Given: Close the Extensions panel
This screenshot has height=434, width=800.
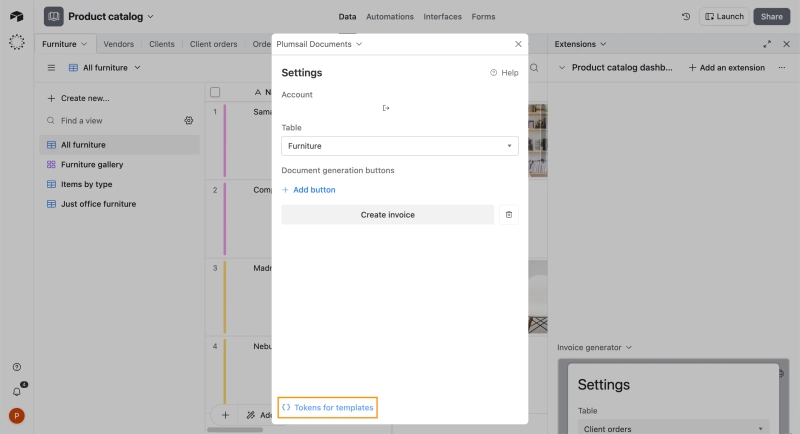Looking at the screenshot, I should click(787, 44).
